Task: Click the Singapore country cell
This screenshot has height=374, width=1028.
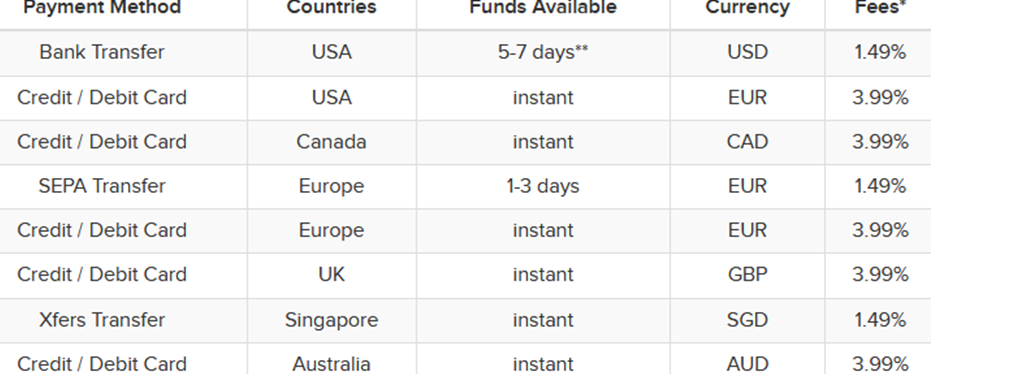Action: (x=332, y=320)
